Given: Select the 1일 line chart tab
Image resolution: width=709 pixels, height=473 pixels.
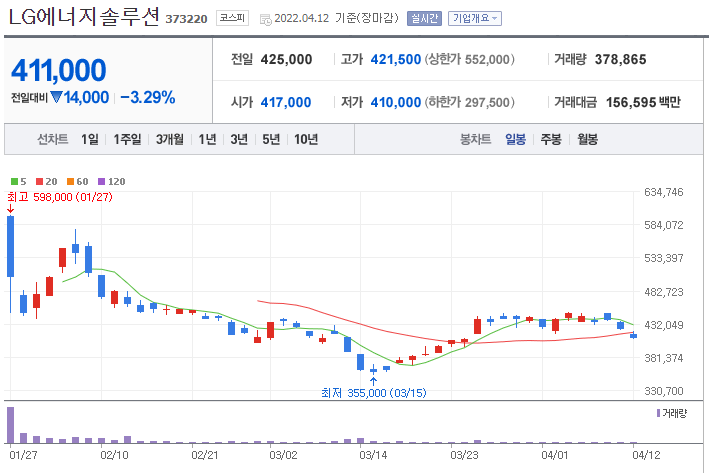Looking at the screenshot, I should pos(90,139).
